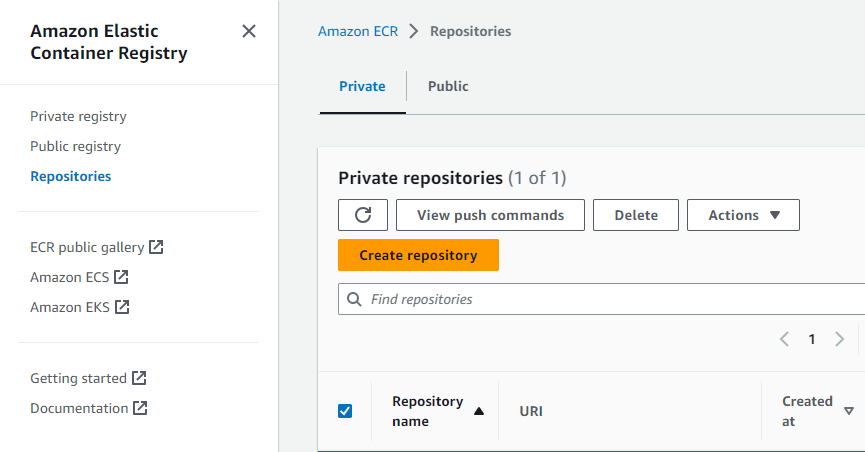865x452 pixels.
Task: Click View push commands button
Action: (x=490, y=215)
